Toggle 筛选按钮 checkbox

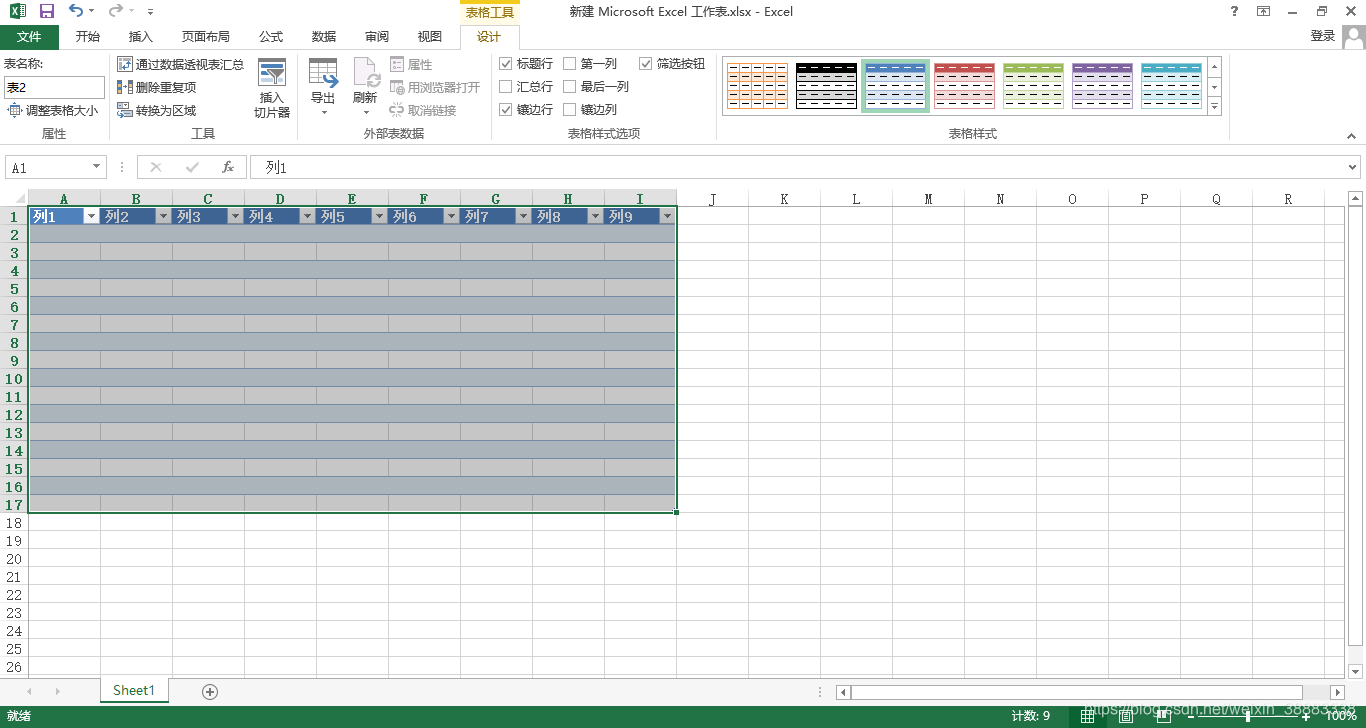[646, 64]
